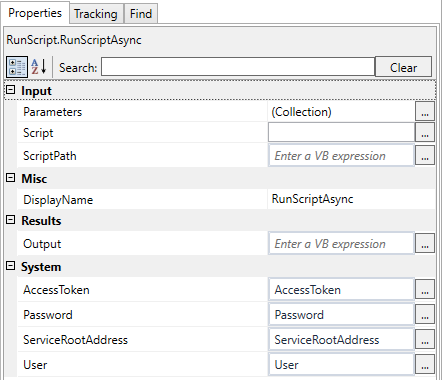Clear the property search

point(403,67)
